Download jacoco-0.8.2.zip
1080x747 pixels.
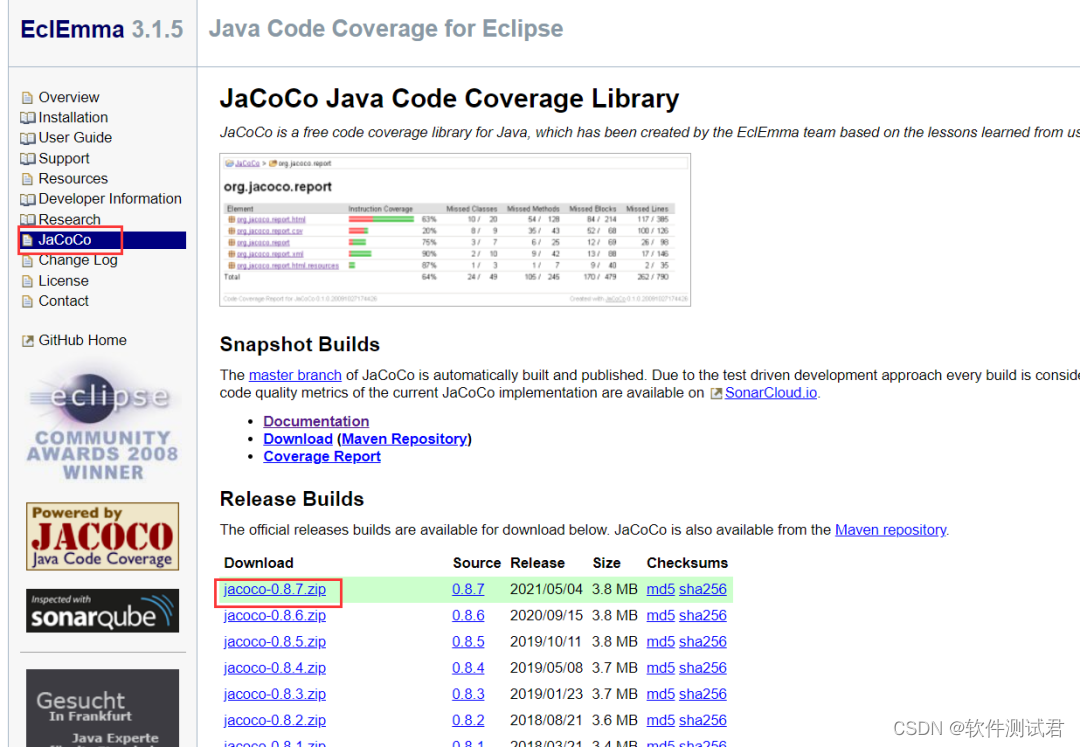(275, 720)
